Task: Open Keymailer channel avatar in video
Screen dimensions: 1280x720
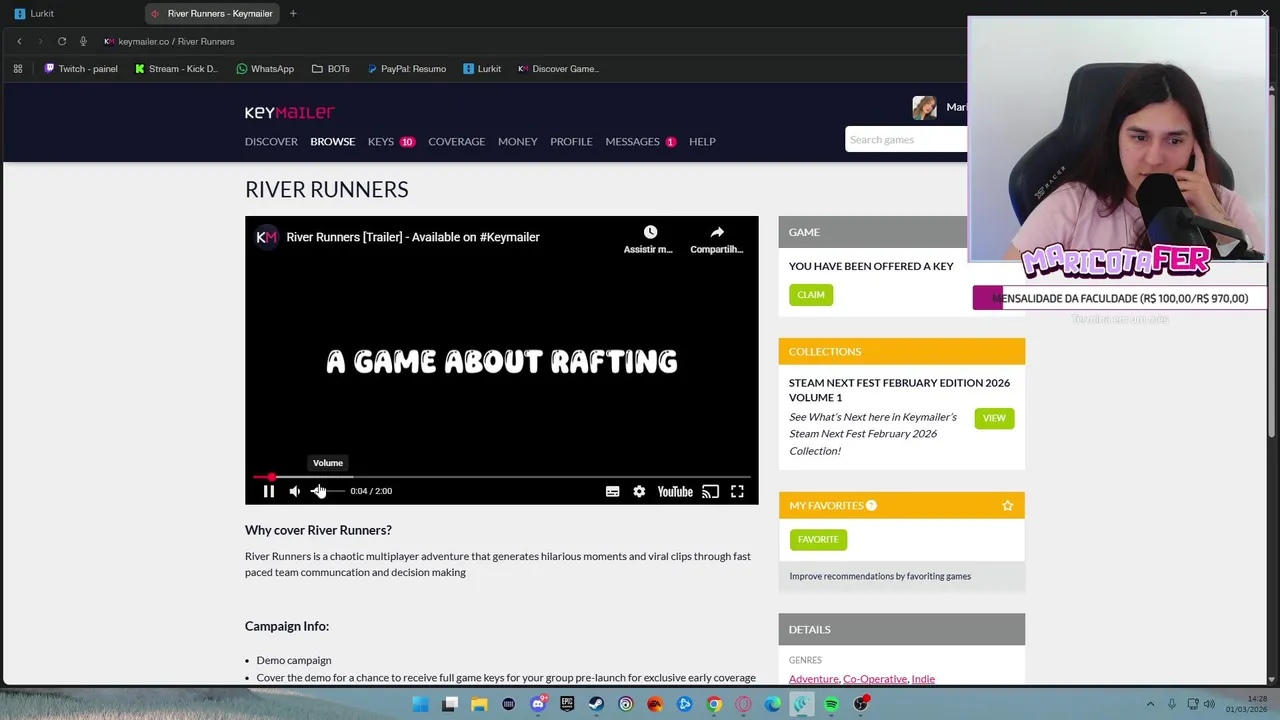Action: pyautogui.click(x=266, y=237)
